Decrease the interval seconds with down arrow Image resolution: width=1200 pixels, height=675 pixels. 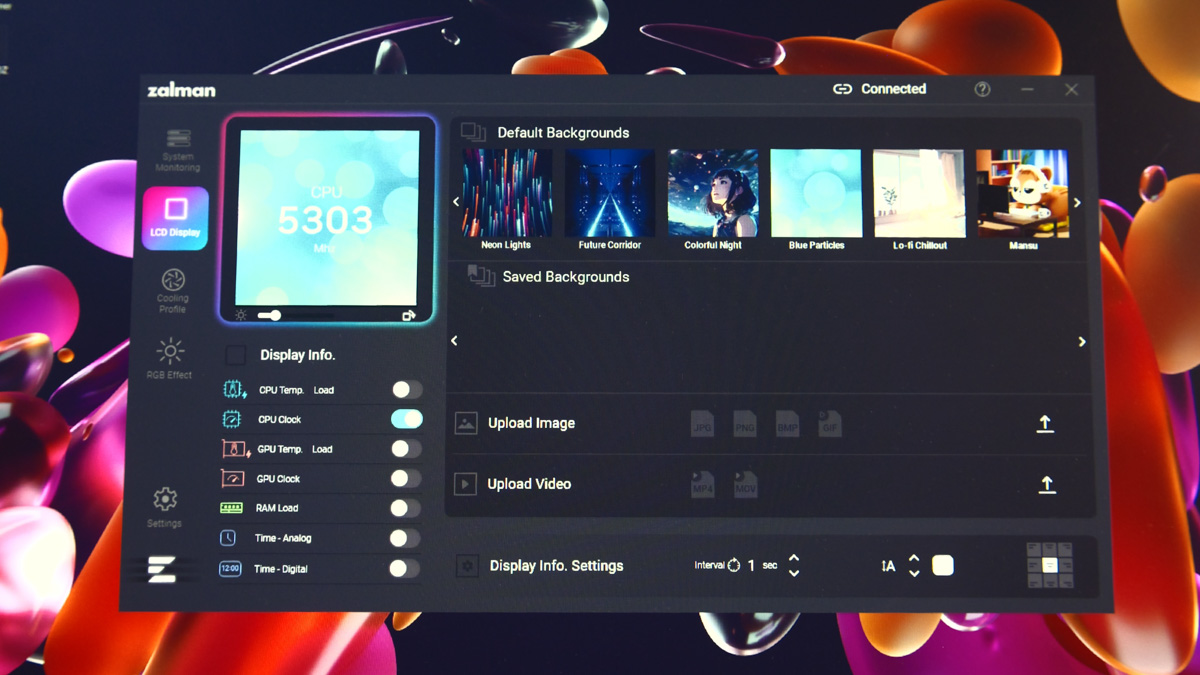[x=794, y=573]
